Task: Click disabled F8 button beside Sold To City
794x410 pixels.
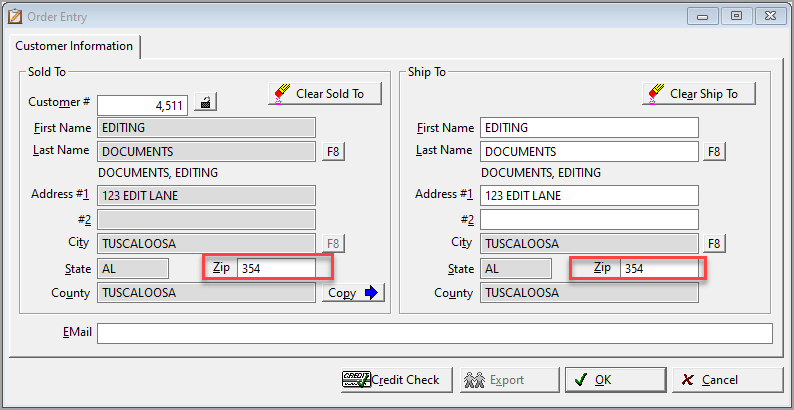Action: [x=333, y=243]
